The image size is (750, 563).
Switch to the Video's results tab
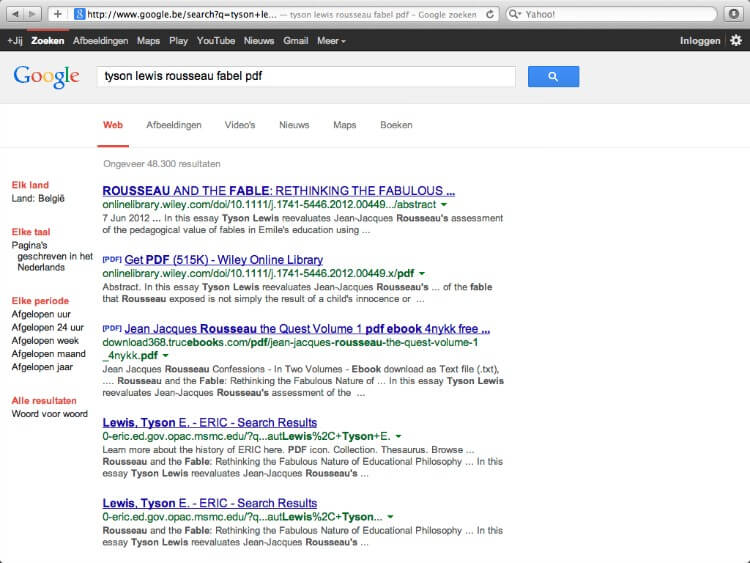pos(240,125)
